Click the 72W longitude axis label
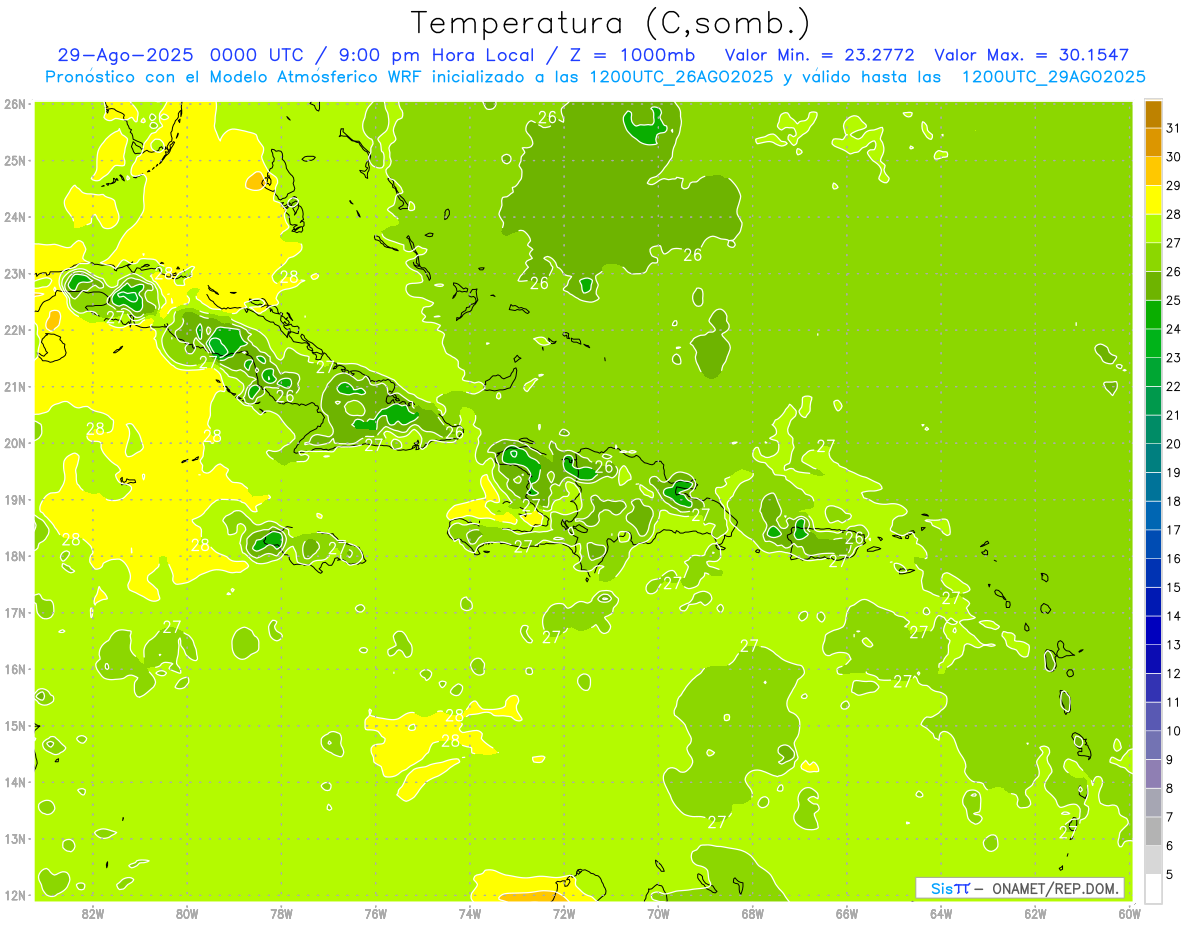This screenshot has width=1200, height=927. (564, 913)
